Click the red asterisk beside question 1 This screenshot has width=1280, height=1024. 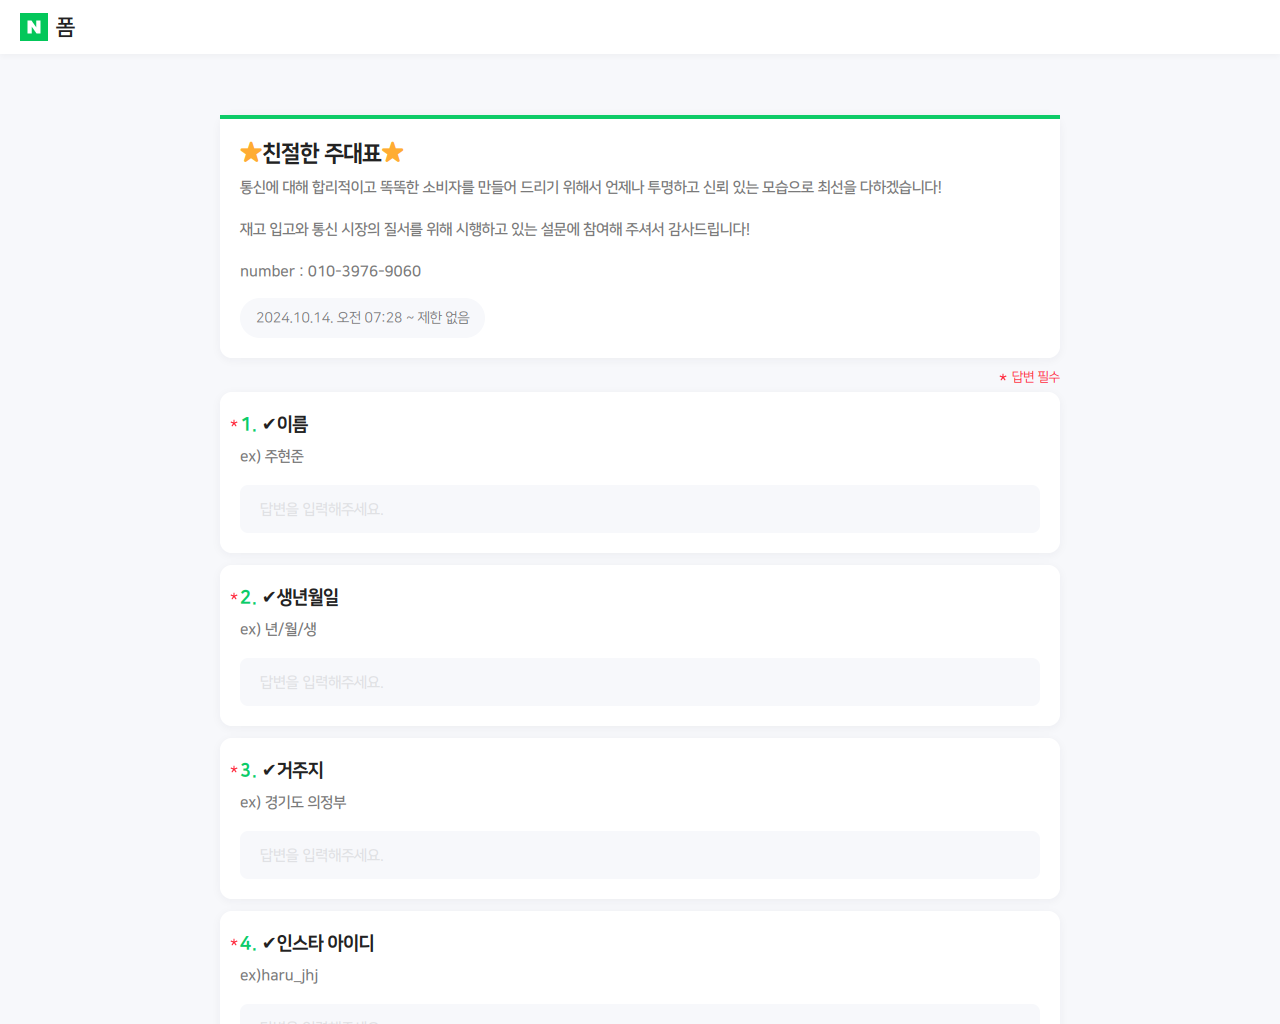pyautogui.click(x=234, y=425)
